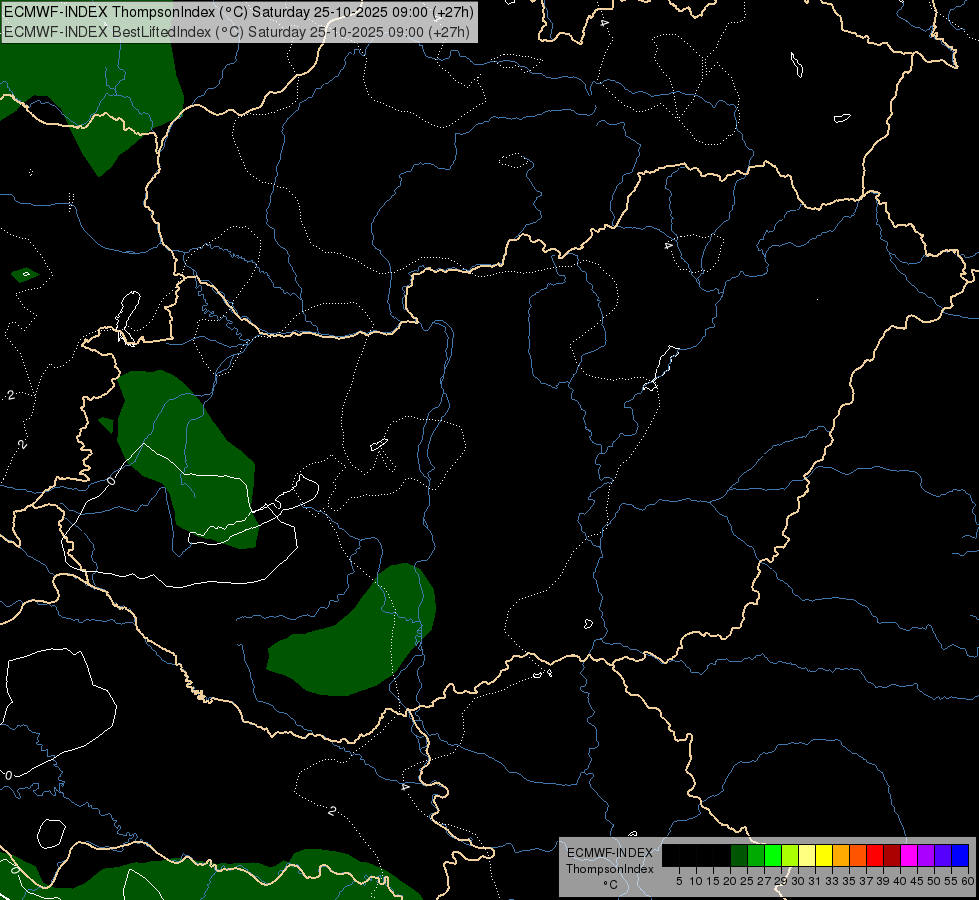Click the ThompsonIndex title line at top
Screen dimensions: 979x900
coord(239,12)
